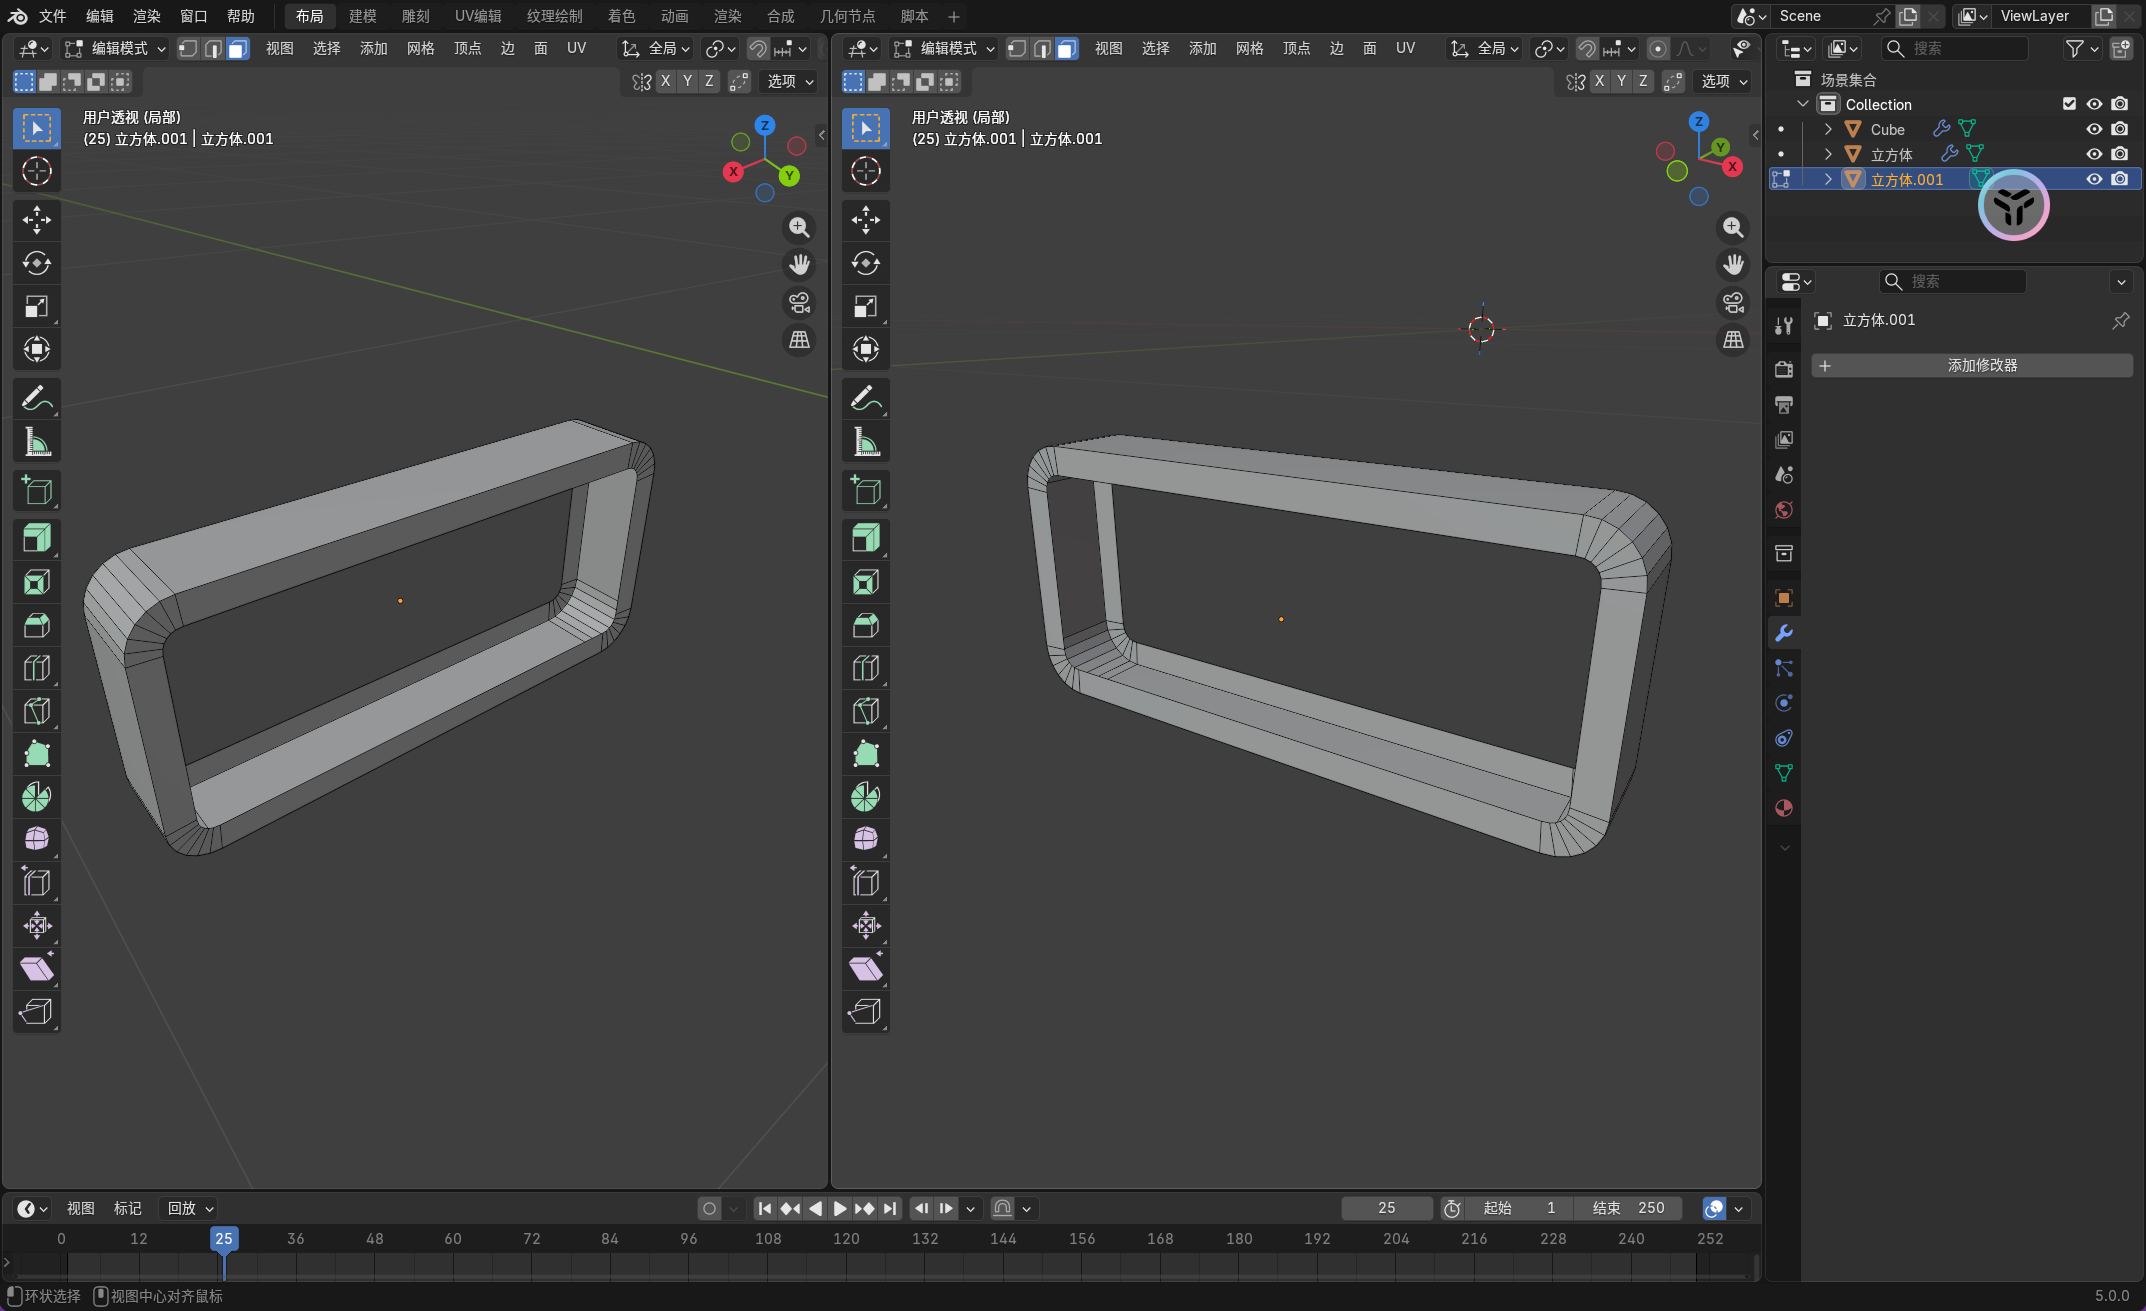Open the 文件 menu
The width and height of the screenshot is (2146, 1311).
52,16
